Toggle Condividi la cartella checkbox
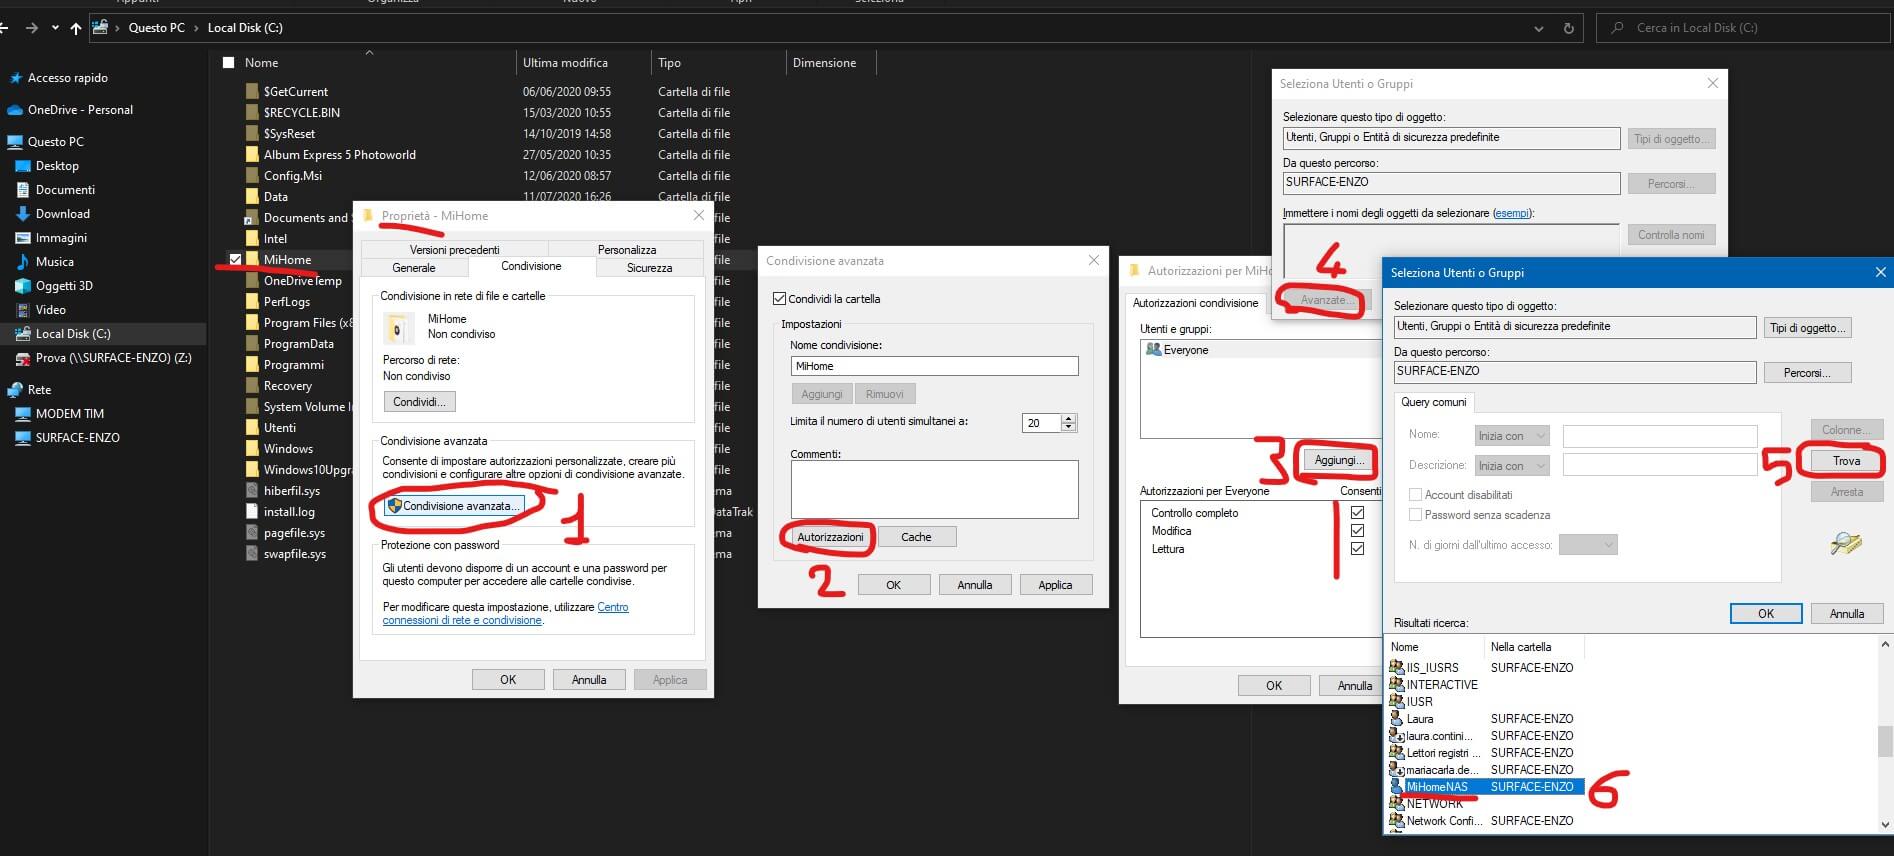Screen dimensions: 1894x856 (x=780, y=299)
